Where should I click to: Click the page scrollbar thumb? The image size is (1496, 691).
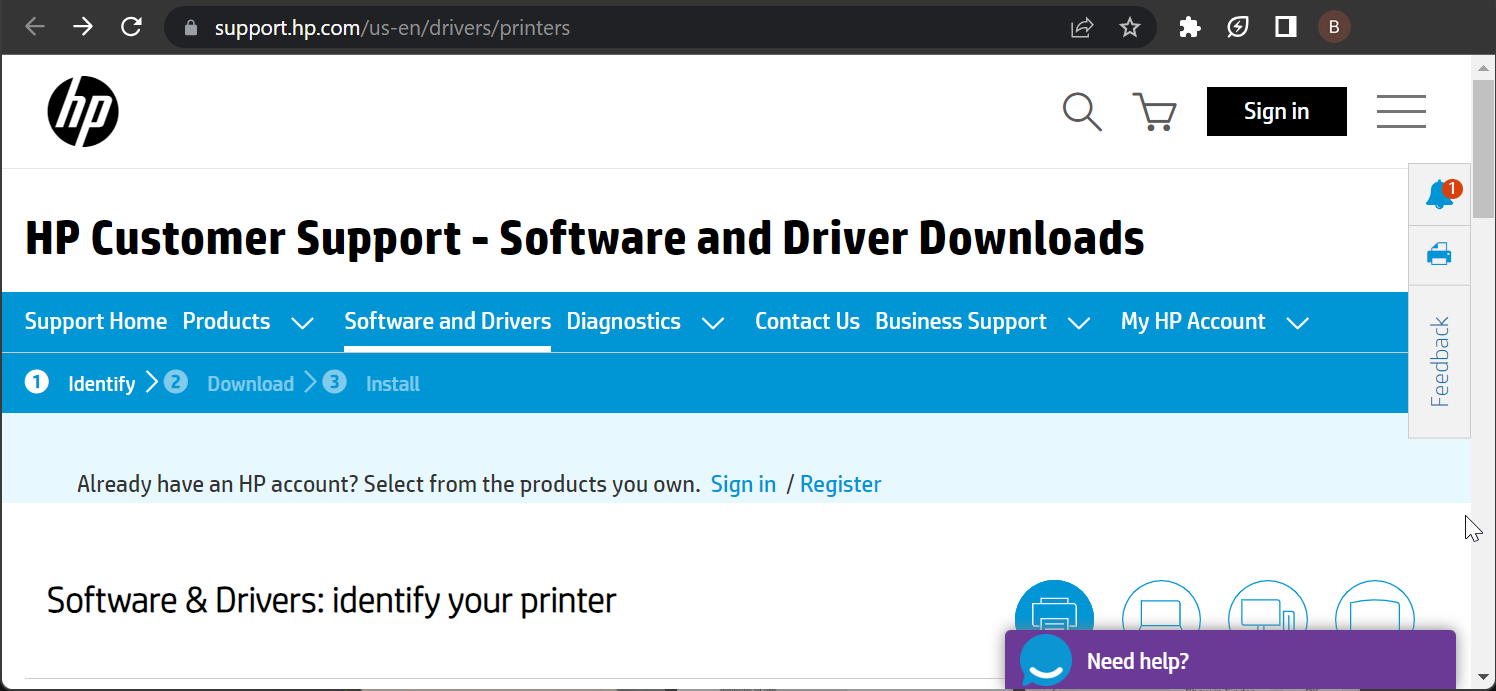click(1485, 151)
